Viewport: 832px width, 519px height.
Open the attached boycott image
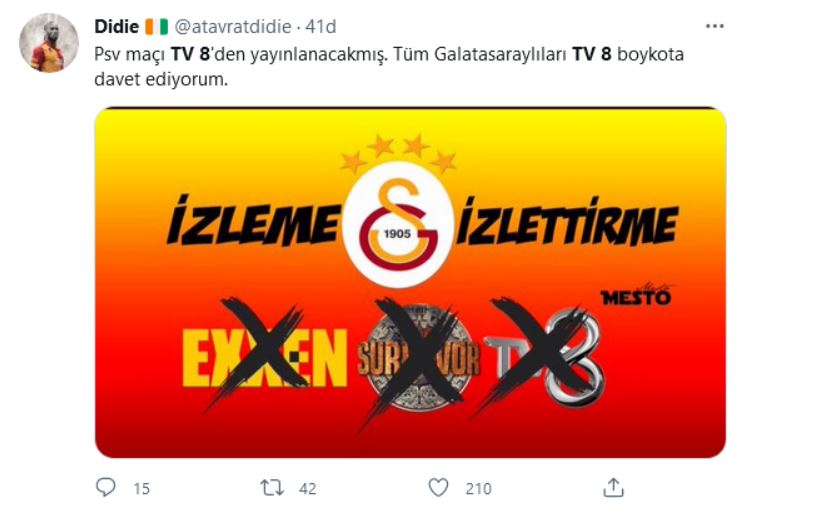click(410, 282)
